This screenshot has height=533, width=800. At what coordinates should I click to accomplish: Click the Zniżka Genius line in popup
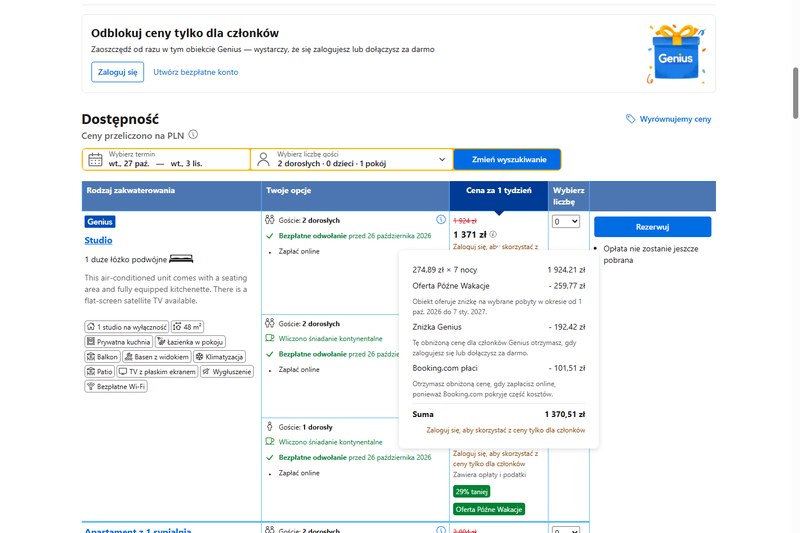click(x=498, y=327)
